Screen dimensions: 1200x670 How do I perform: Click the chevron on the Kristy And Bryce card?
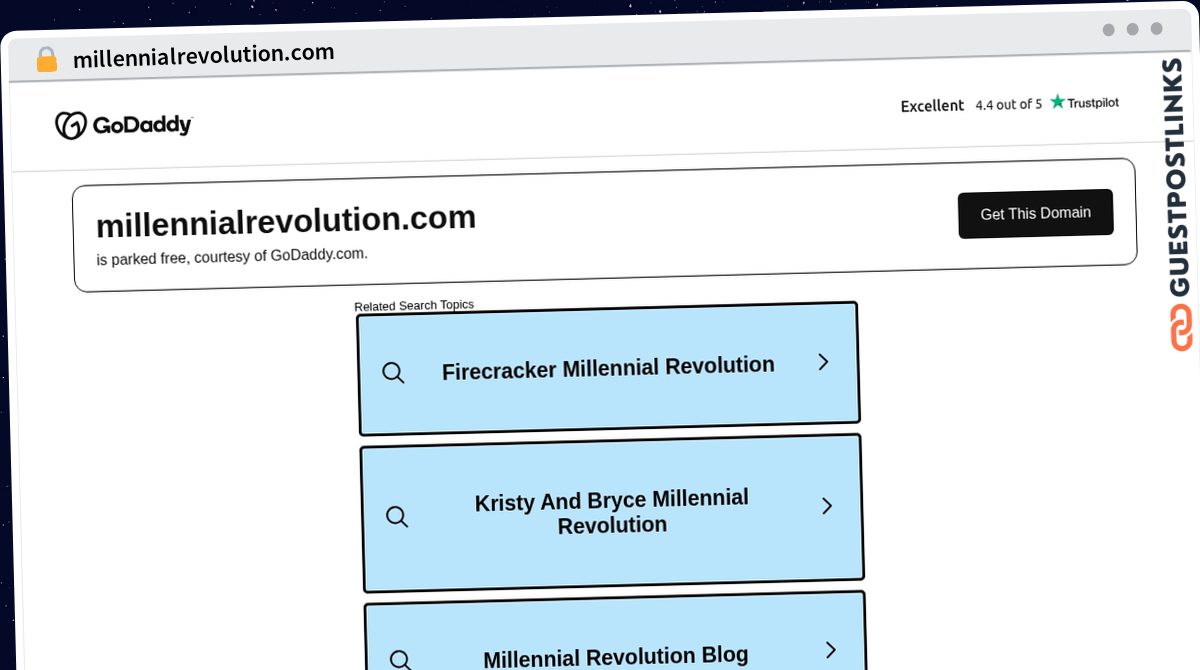click(x=827, y=506)
